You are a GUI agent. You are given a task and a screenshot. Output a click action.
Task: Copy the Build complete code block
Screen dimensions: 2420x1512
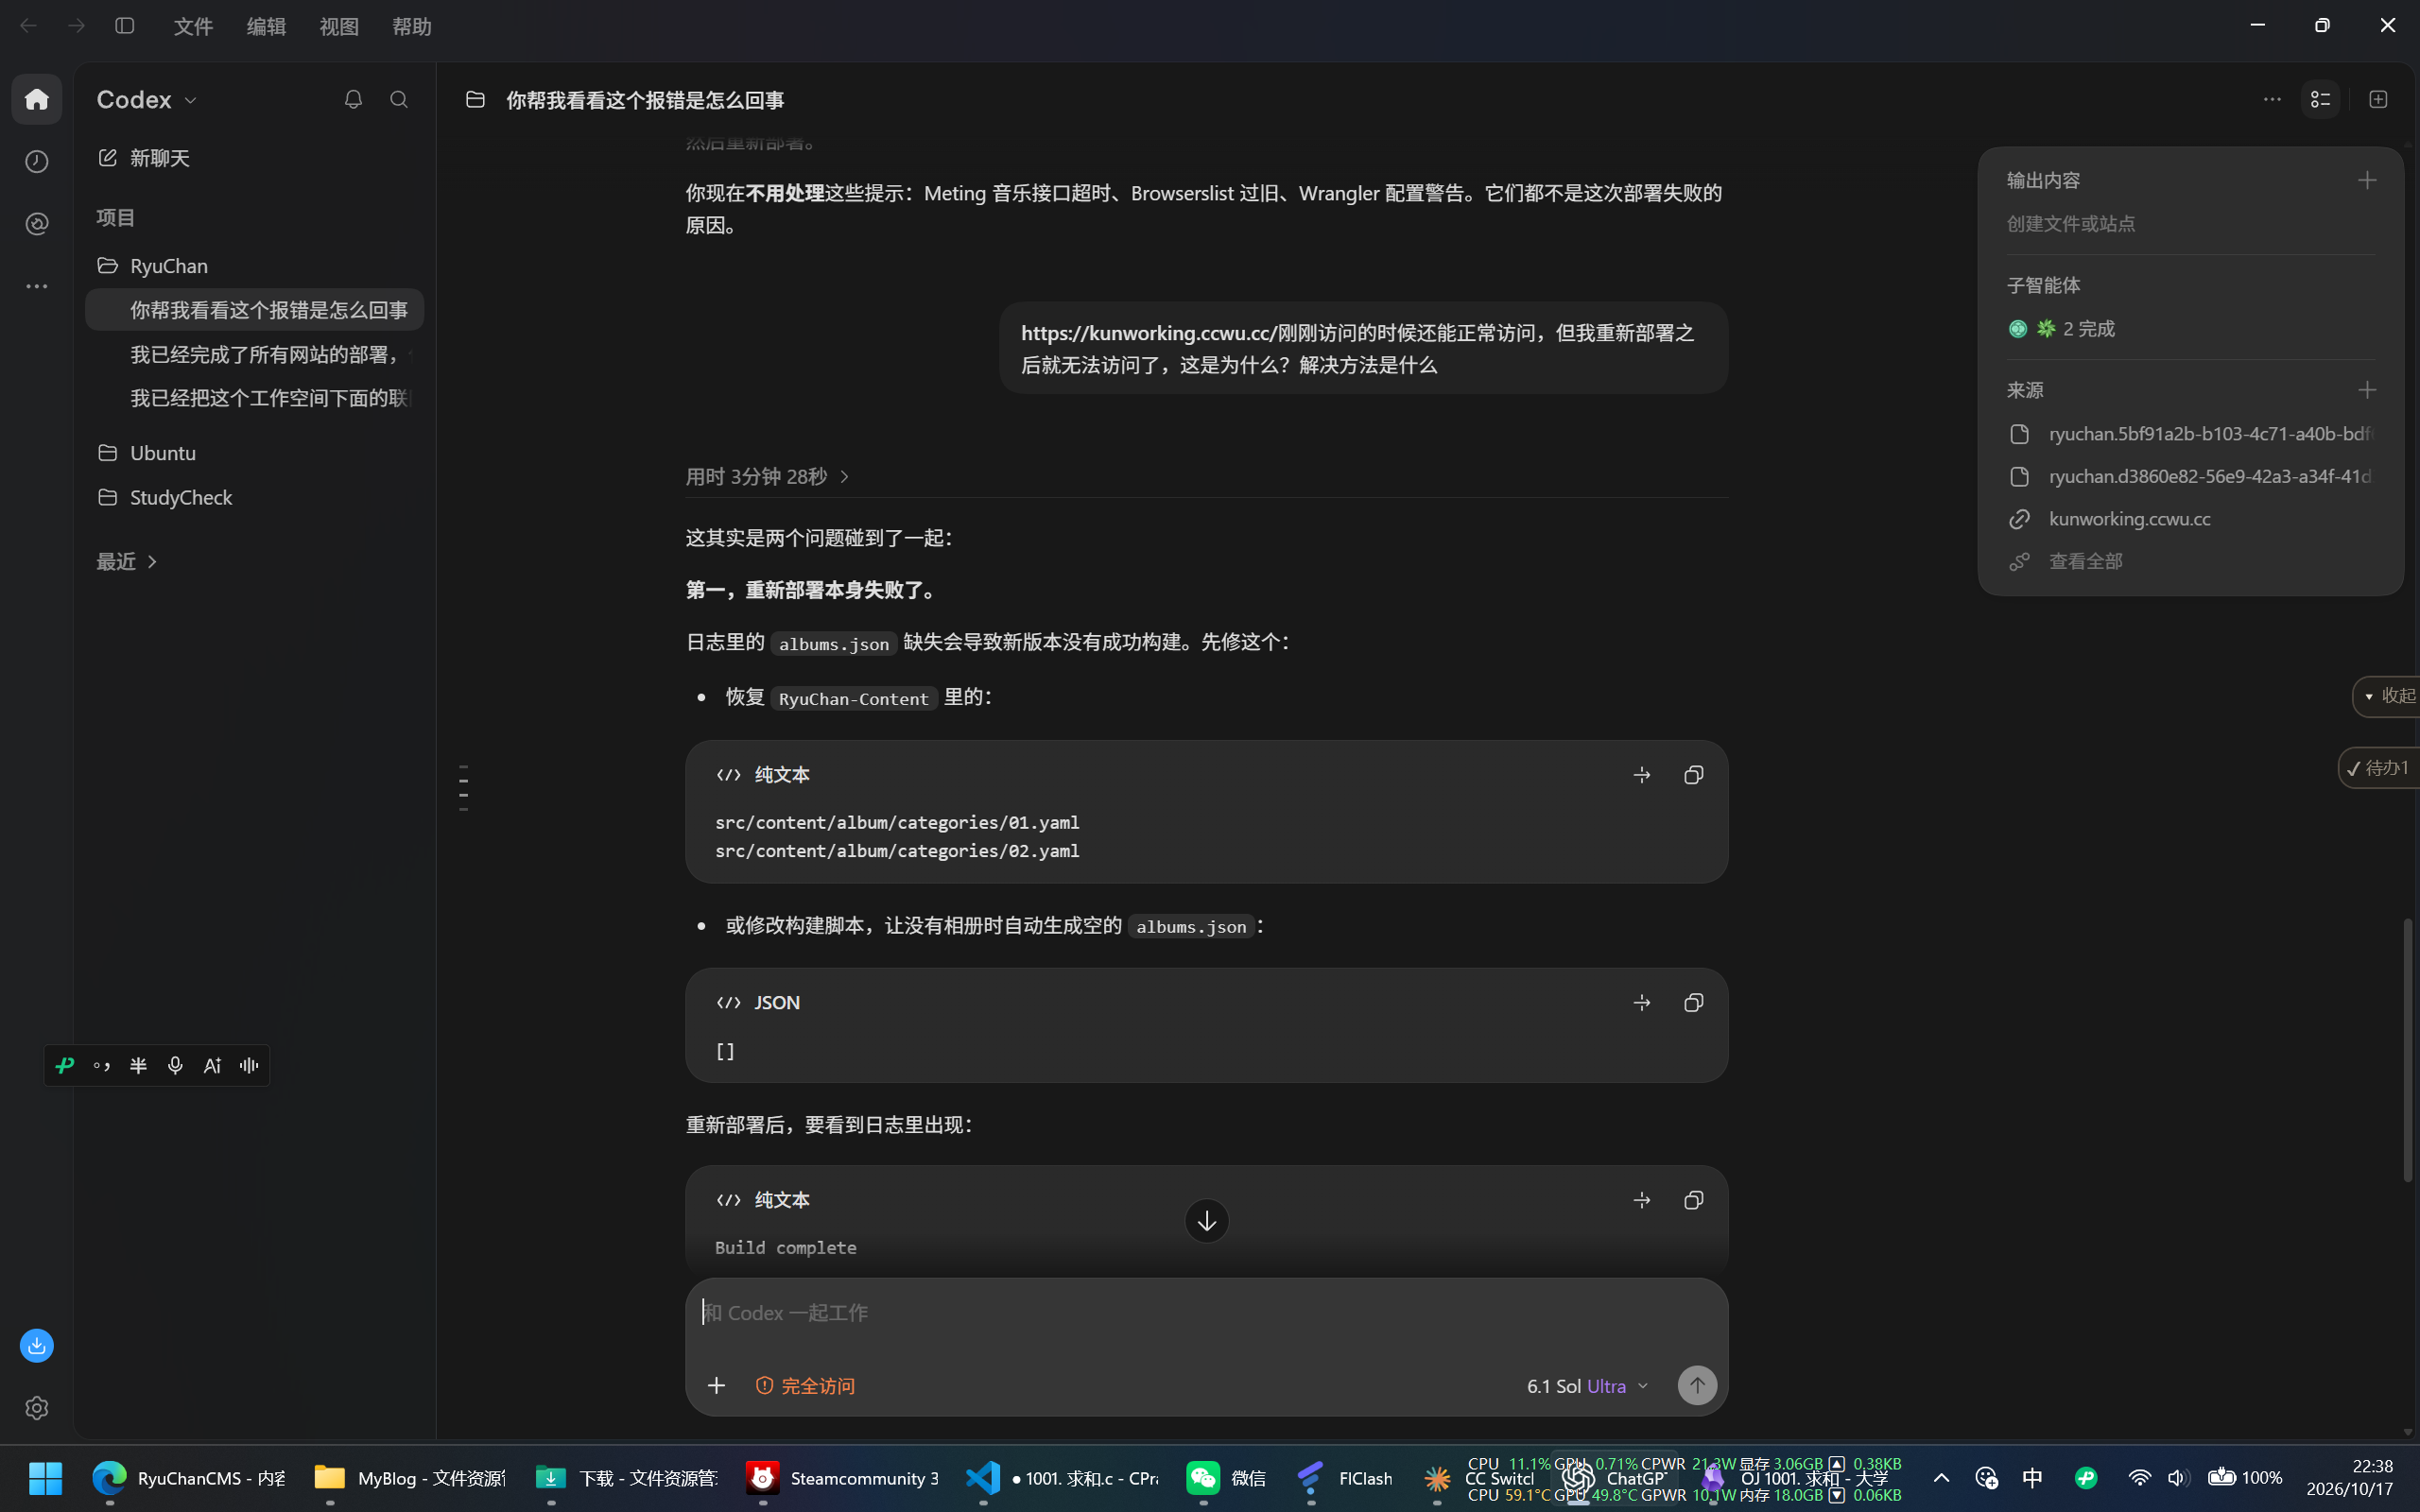1693,1200
